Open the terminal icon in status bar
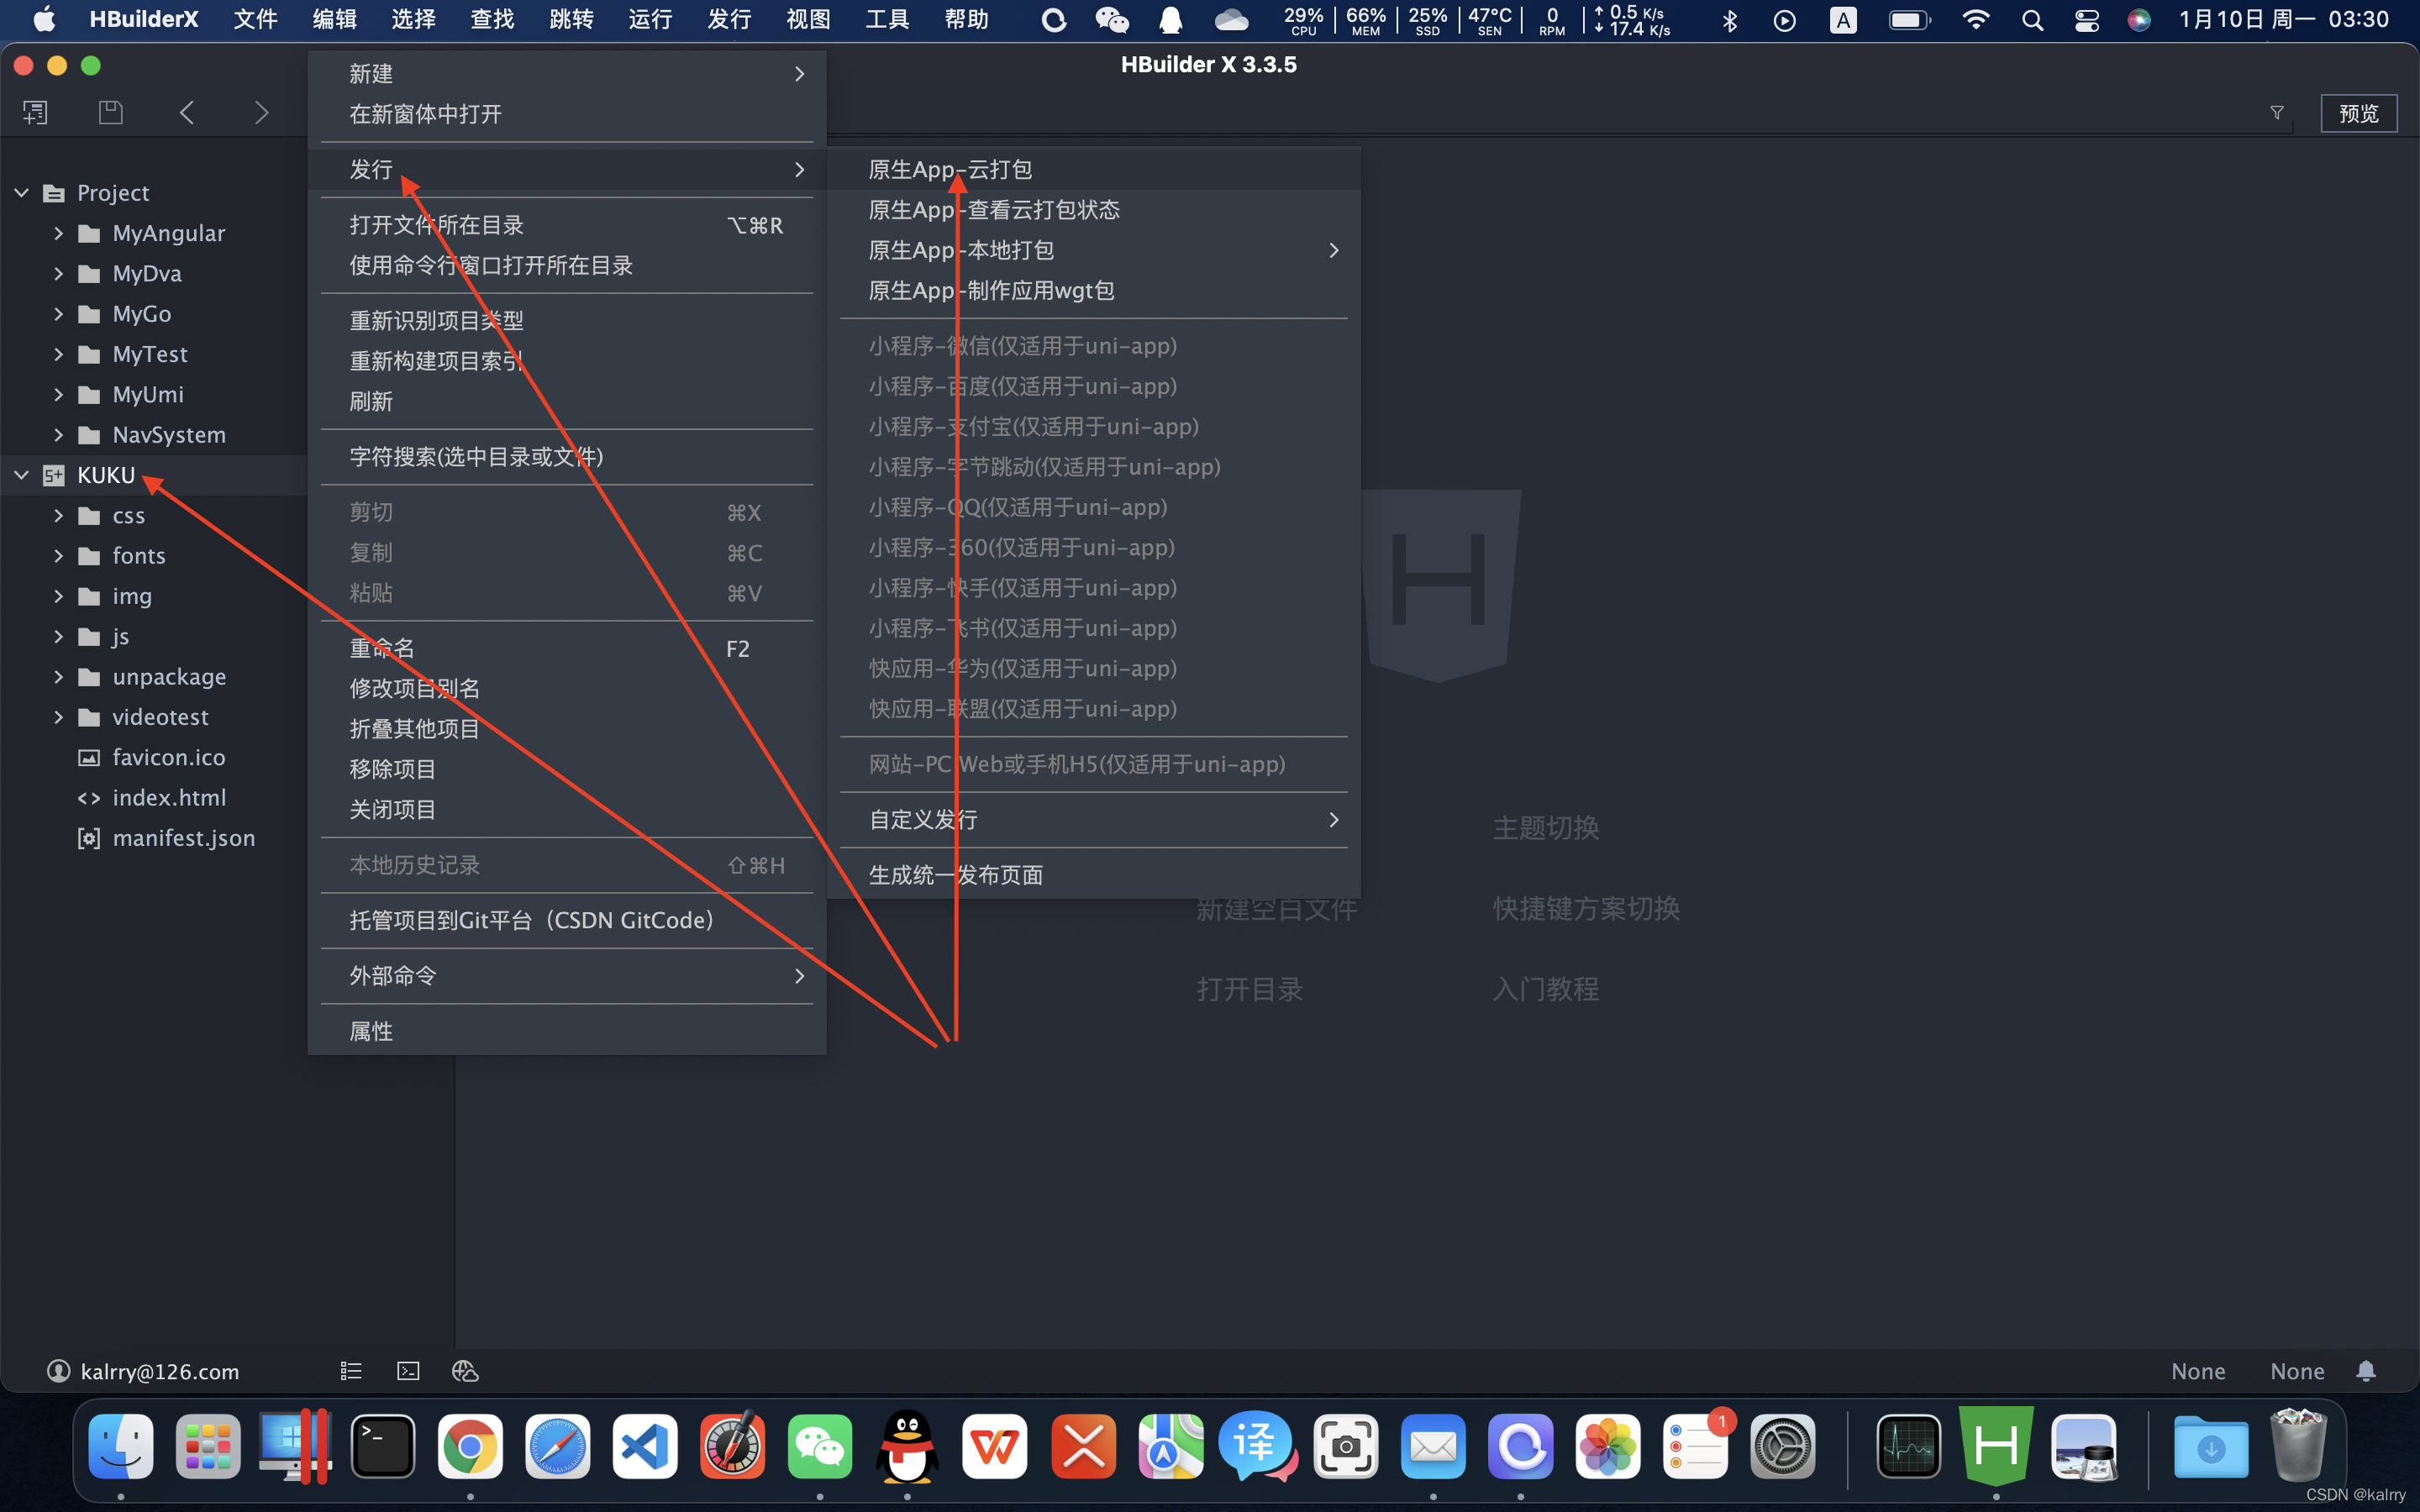 (408, 1371)
